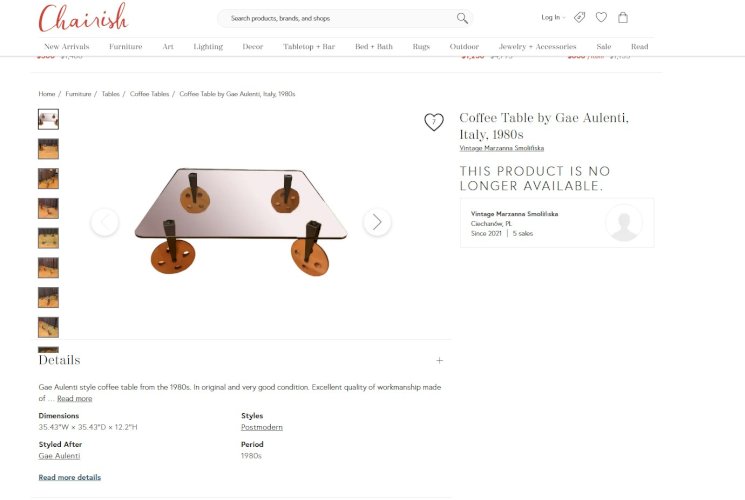Click the seller avatar placeholder icon
The height and width of the screenshot is (500, 745).
624,222
